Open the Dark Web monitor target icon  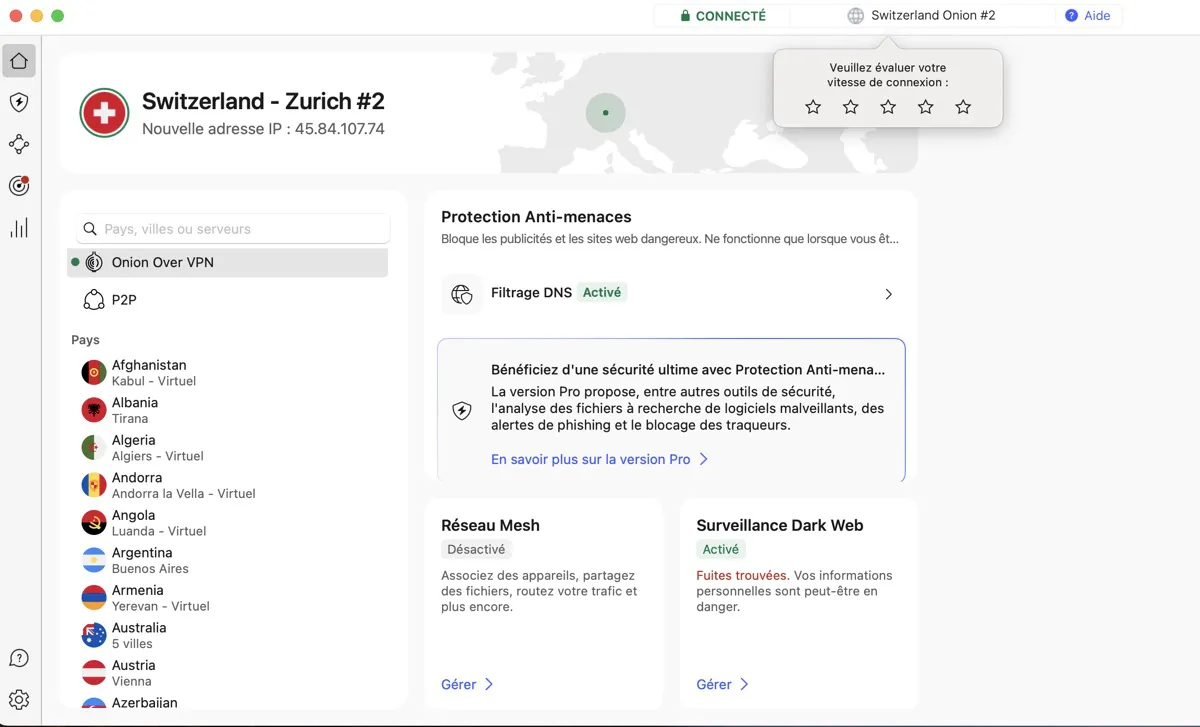pos(19,186)
